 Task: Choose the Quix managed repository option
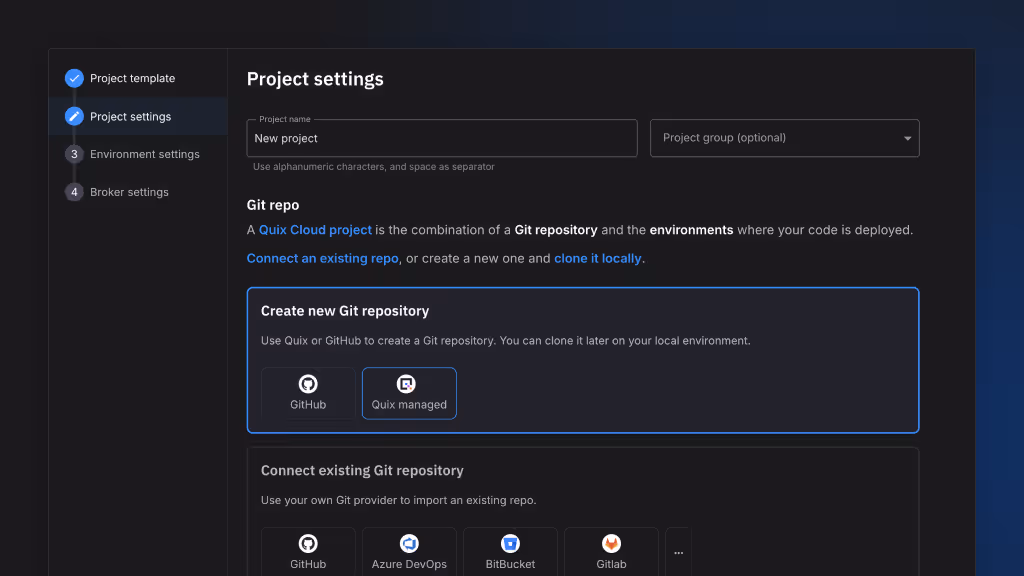[409, 393]
